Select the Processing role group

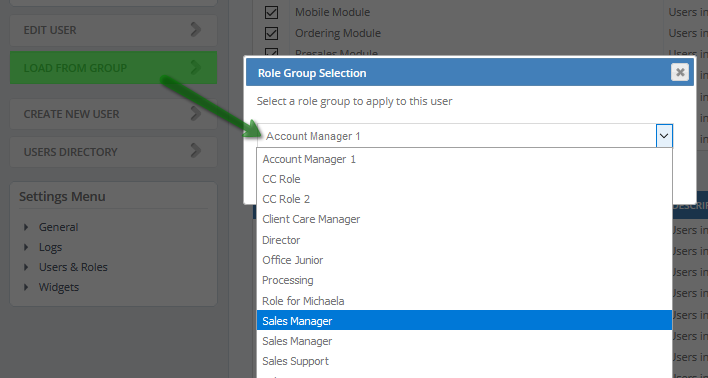[x=464, y=280]
